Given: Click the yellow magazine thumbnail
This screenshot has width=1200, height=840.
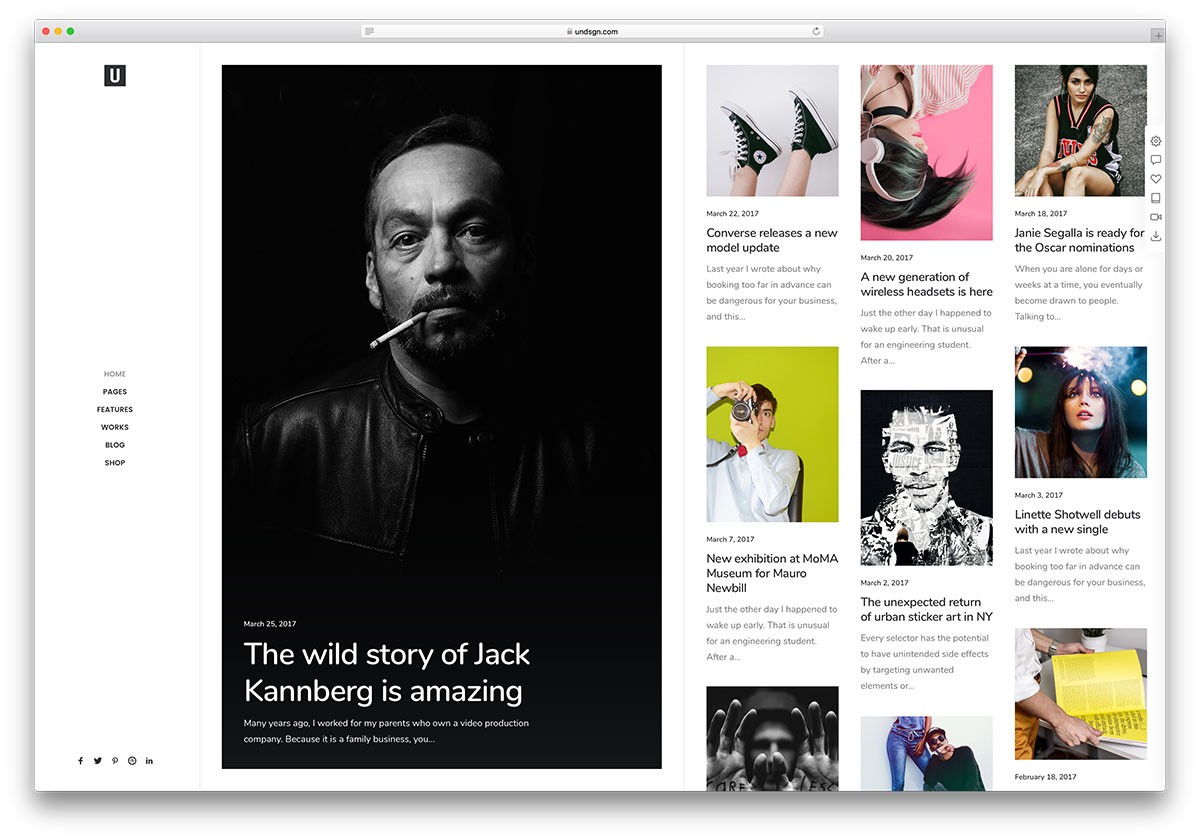Looking at the screenshot, I should (x=1081, y=694).
